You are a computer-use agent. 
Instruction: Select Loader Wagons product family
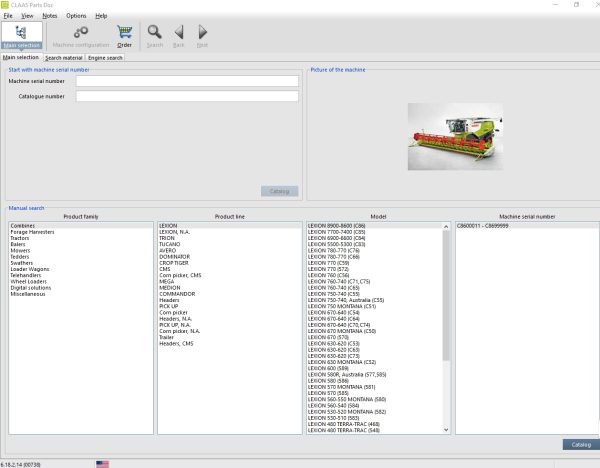click(x=81, y=269)
